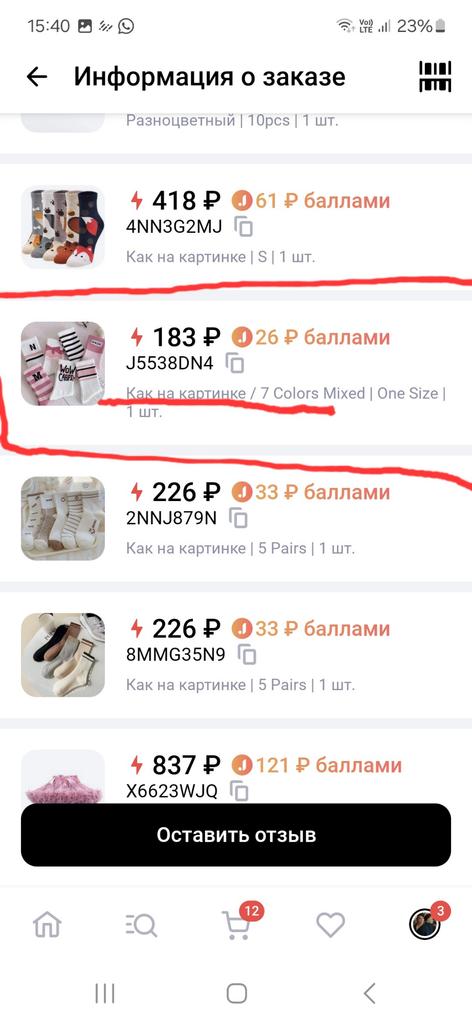Tap the Оставить отзыв button
Viewport: 472px width, 1024px height.
(236, 835)
